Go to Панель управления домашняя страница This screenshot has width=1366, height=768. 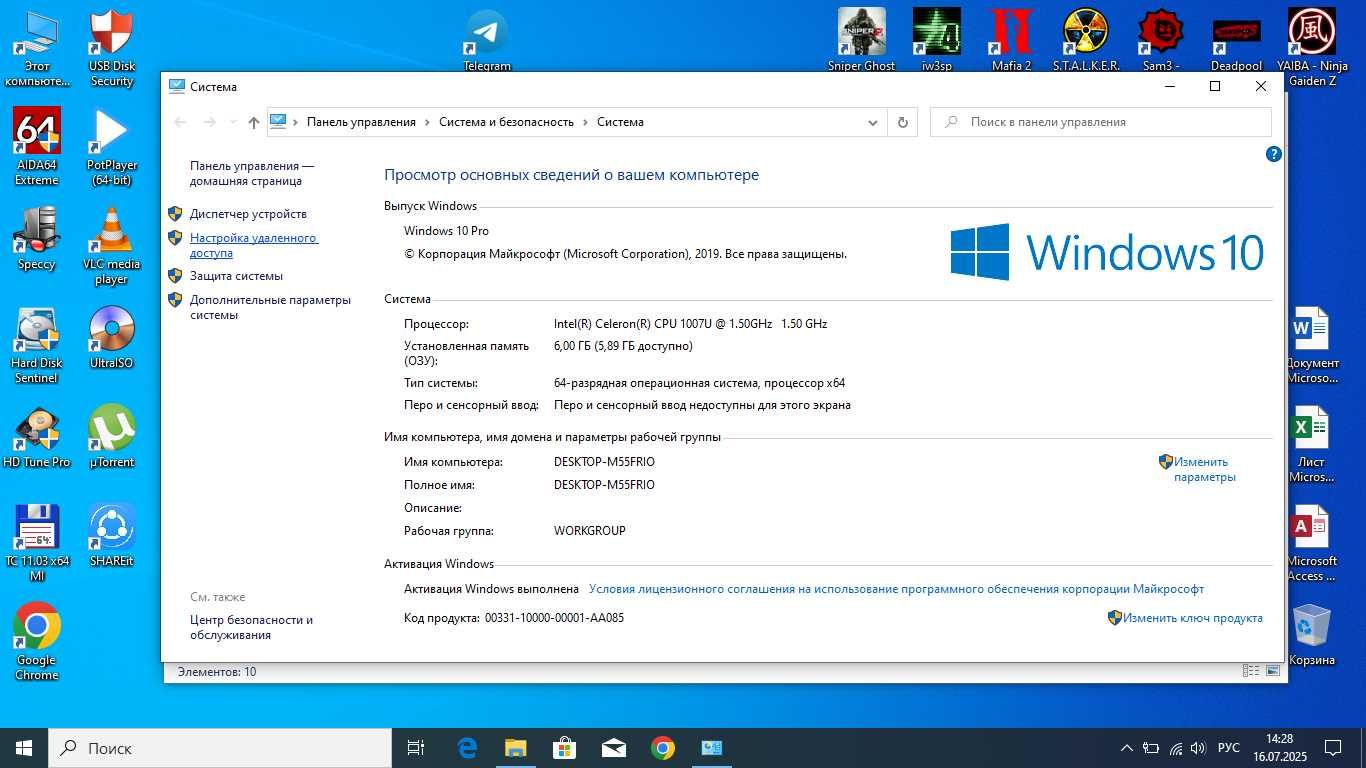[252, 173]
